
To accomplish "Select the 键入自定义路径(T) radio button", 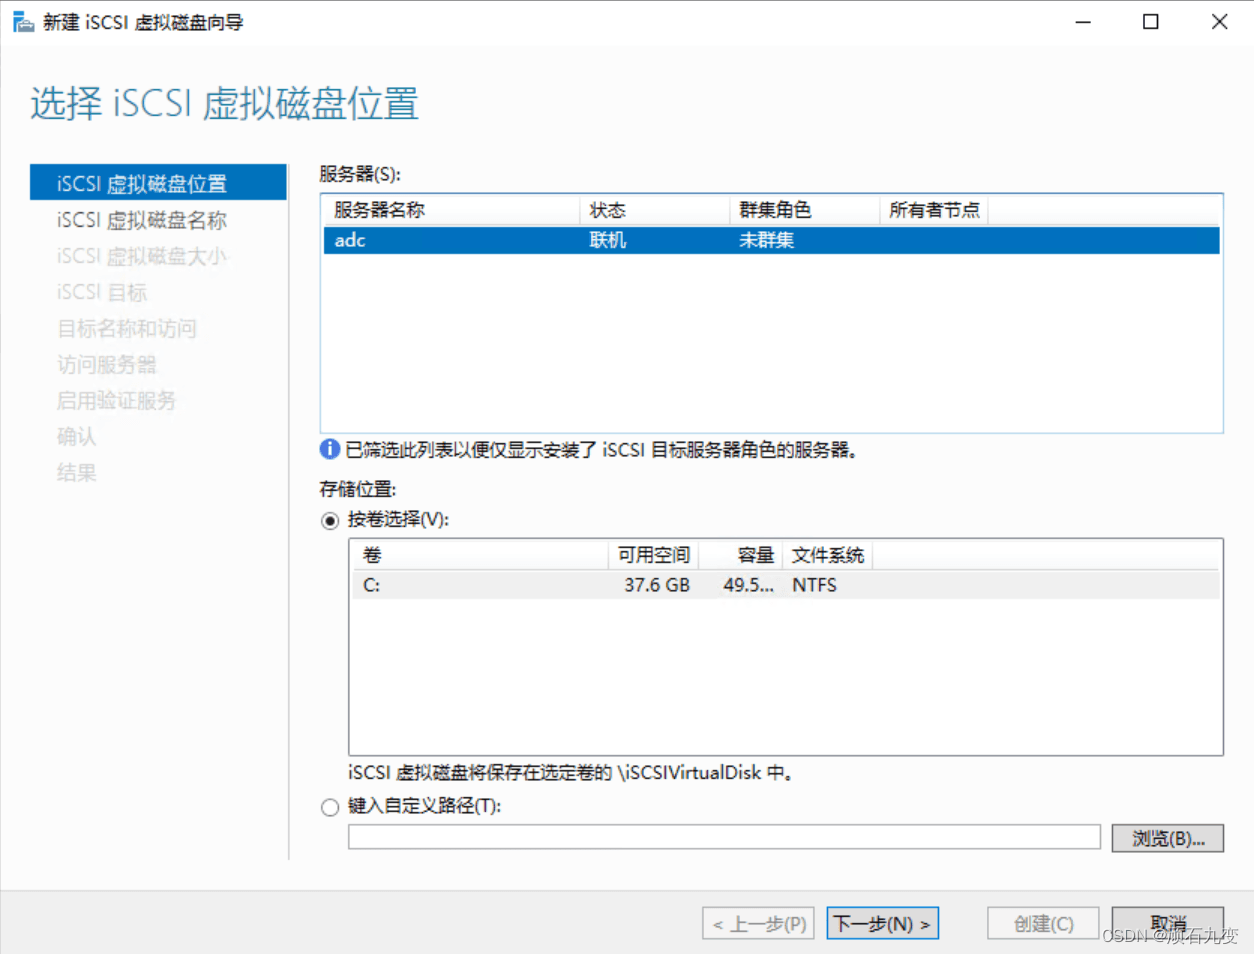I will tap(330, 807).
